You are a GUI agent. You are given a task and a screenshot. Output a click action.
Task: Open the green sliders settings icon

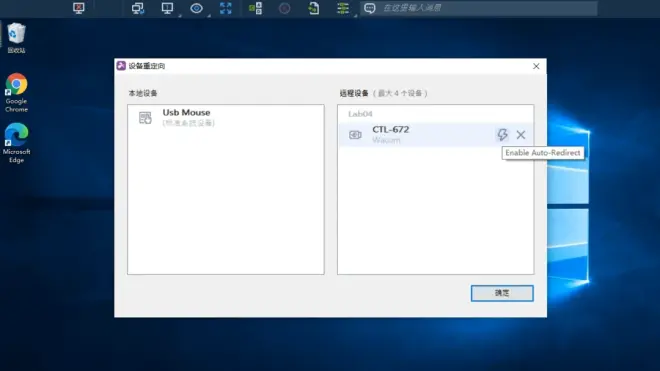coord(343,8)
